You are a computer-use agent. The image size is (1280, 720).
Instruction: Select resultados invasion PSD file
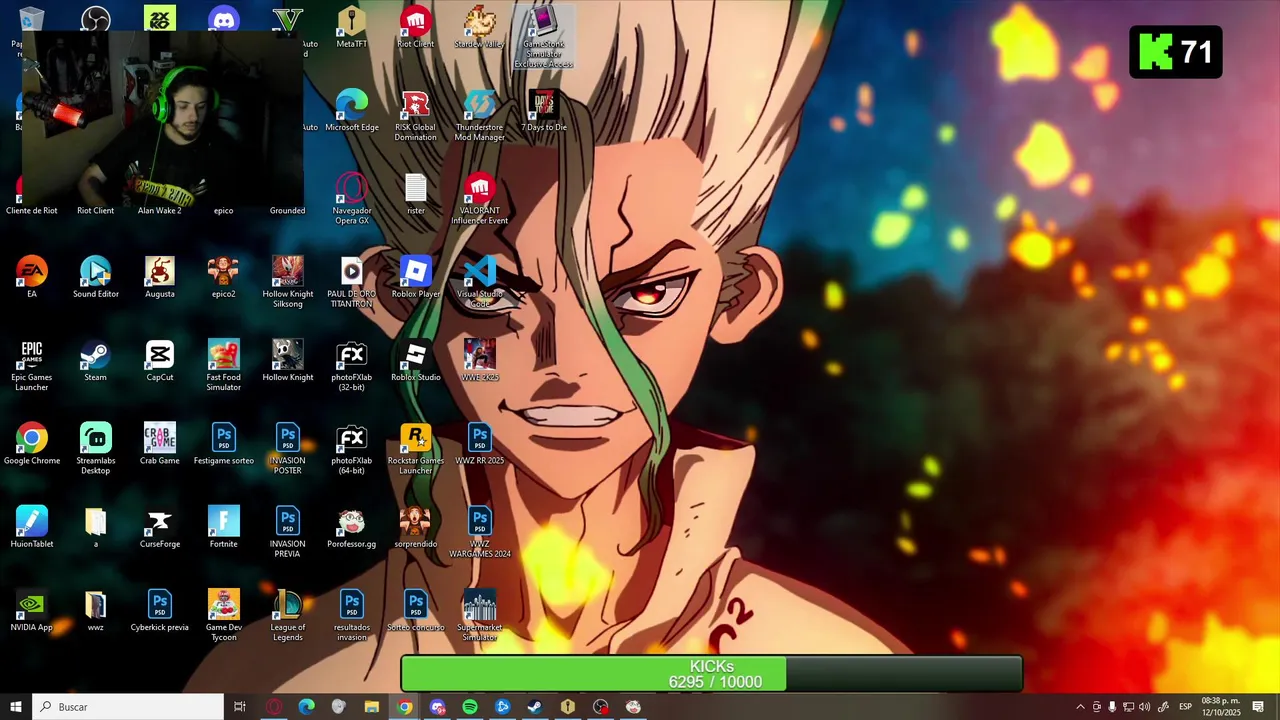click(x=352, y=616)
